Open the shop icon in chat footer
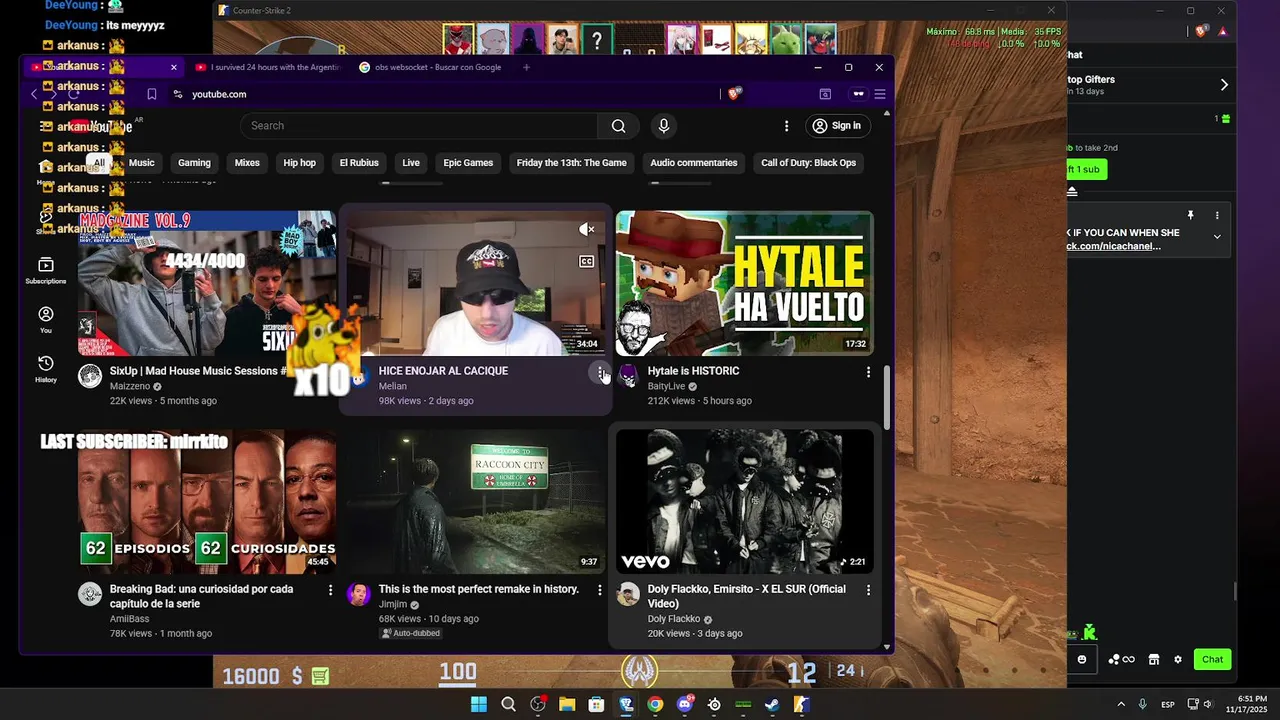The width and height of the screenshot is (1280, 720). 1154,659
